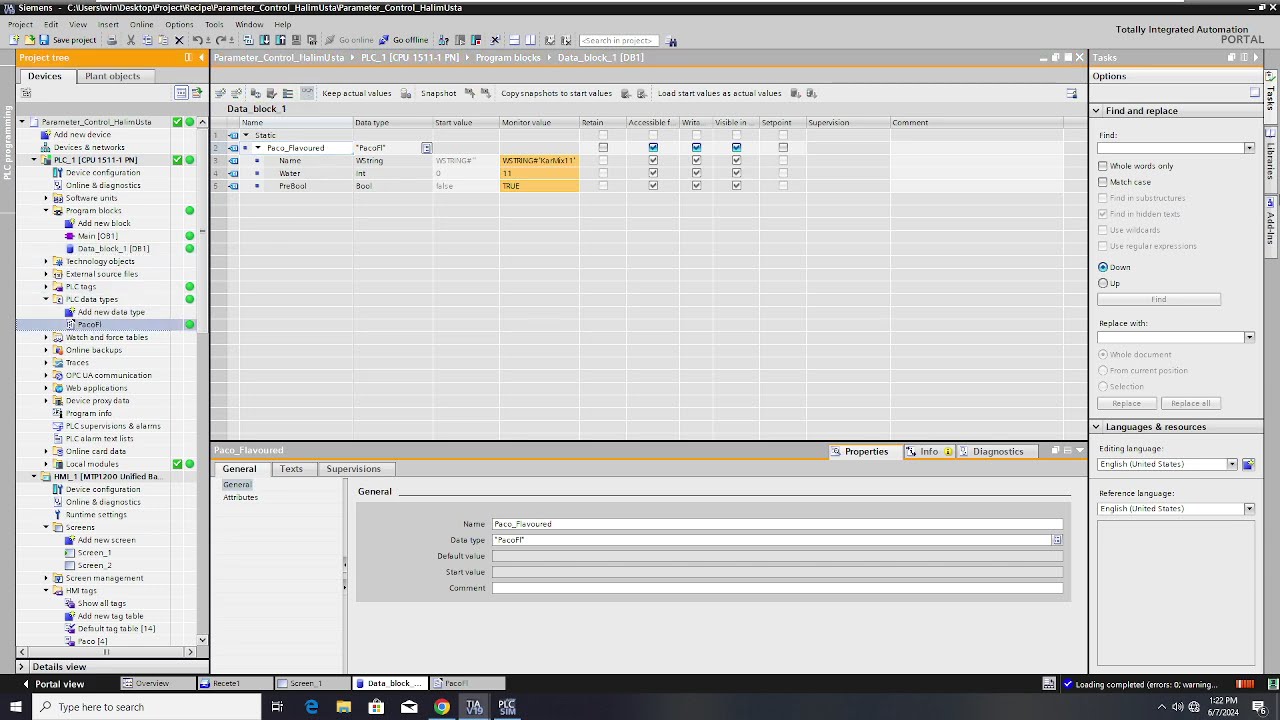Open the PLCSIM taskbar icon
Image resolution: width=1280 pixels, height=720 pixels.
507,707
